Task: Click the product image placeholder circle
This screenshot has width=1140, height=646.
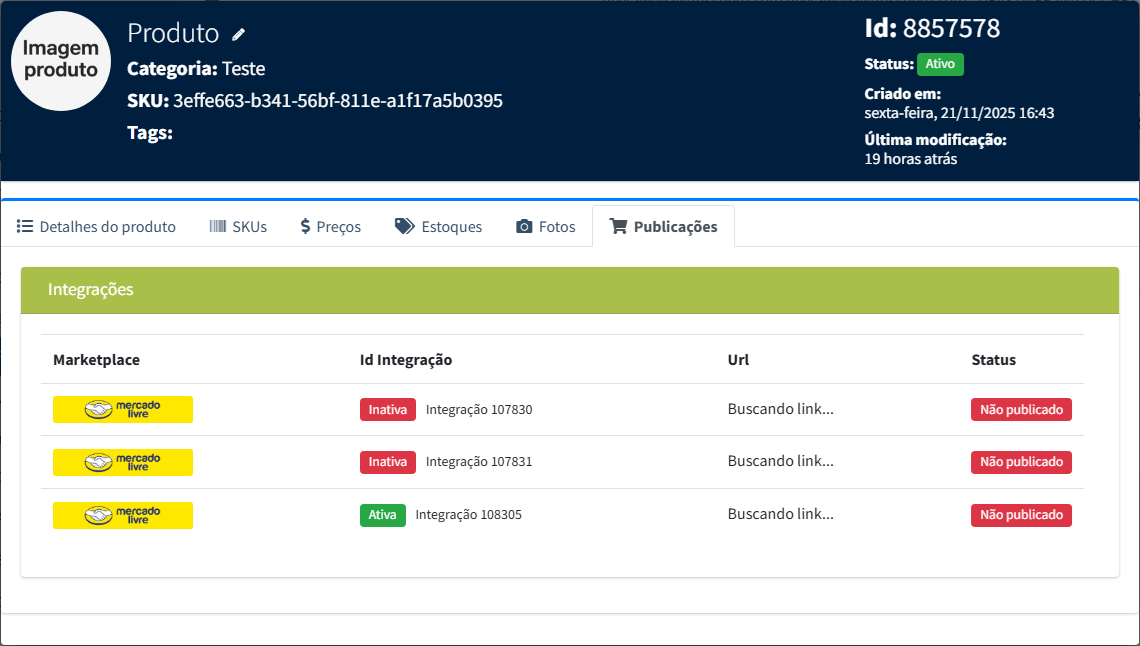Action: 61,61
